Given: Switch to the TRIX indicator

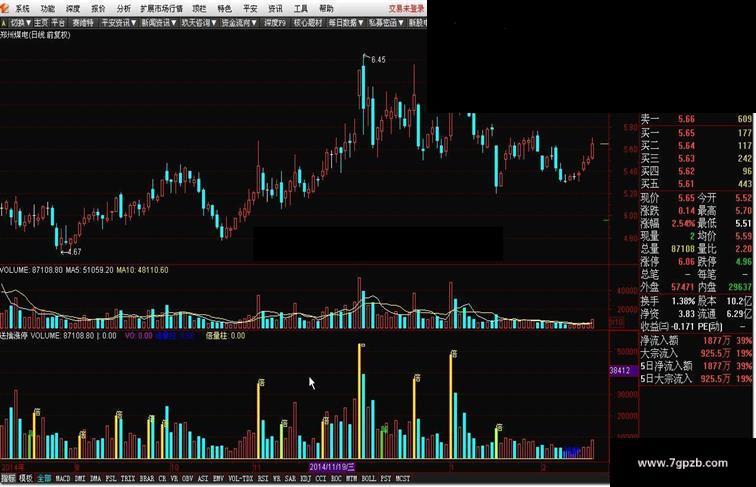Looking at the screenshot, I should pyautogui.click(x=128, y=478).
